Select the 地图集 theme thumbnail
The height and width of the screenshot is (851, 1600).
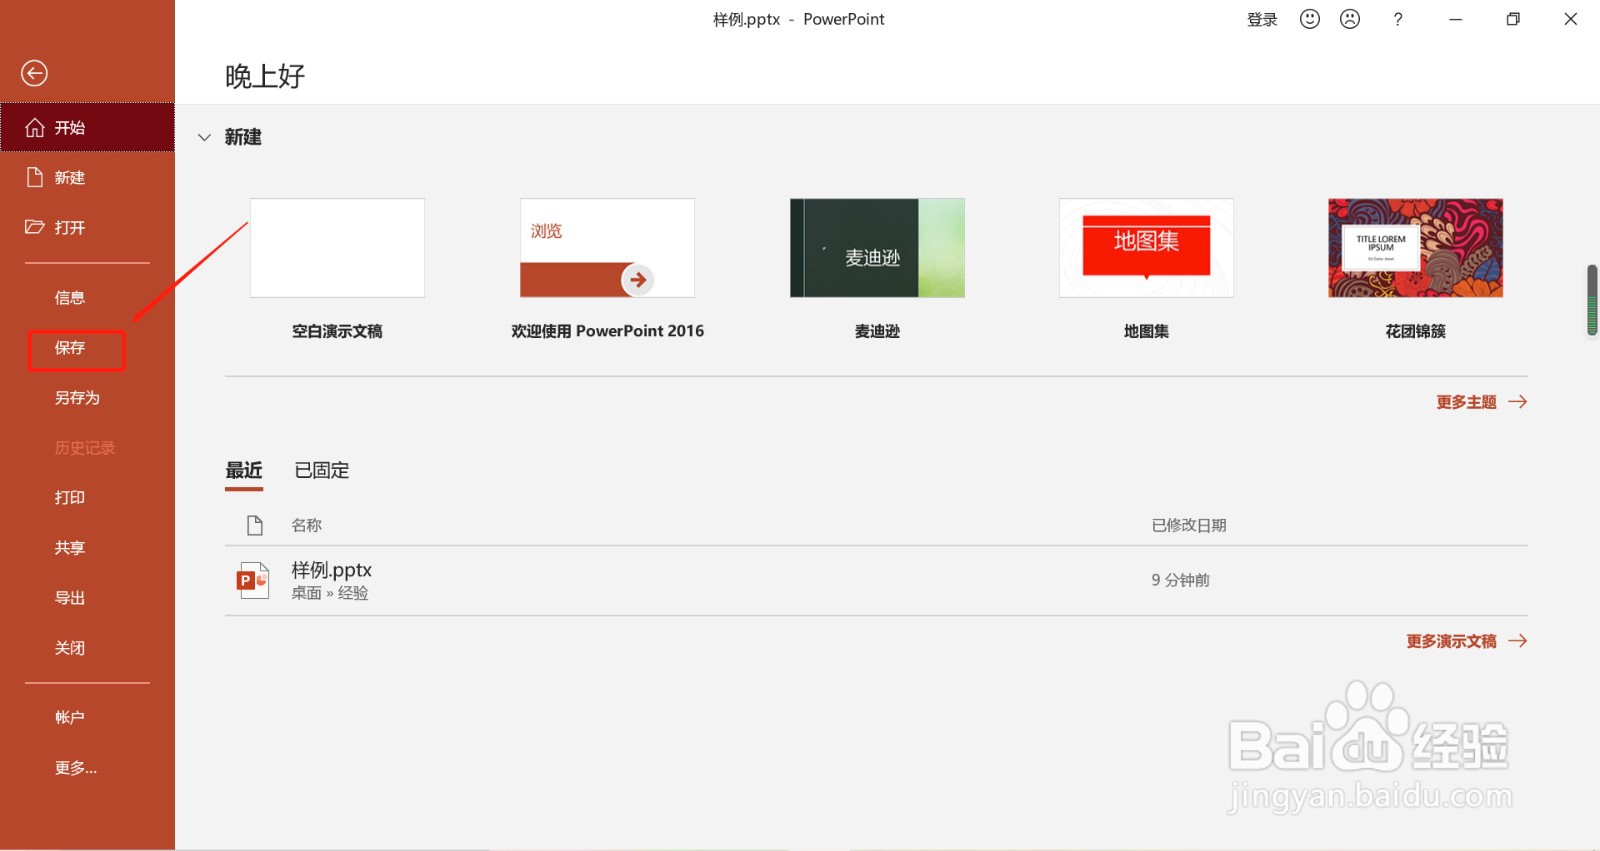(1146, 248)
